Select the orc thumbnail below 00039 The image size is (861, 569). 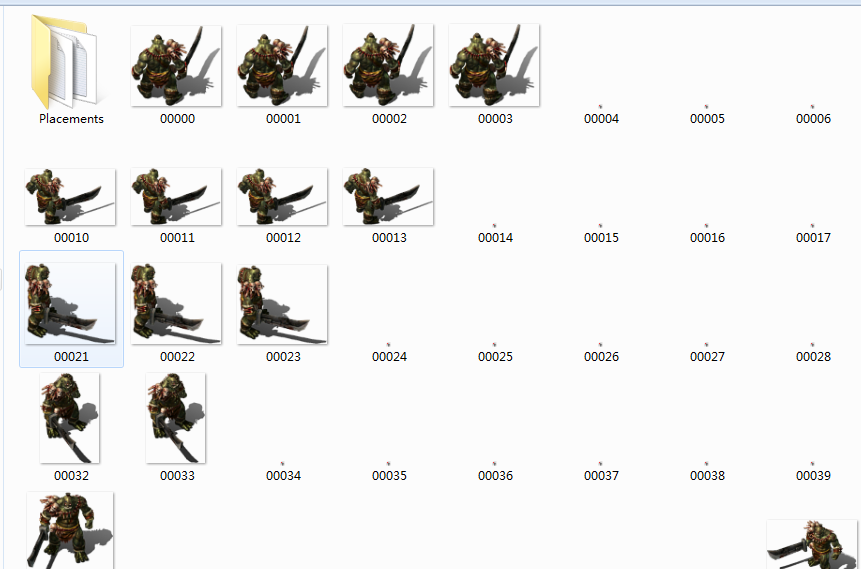(812, 544)
